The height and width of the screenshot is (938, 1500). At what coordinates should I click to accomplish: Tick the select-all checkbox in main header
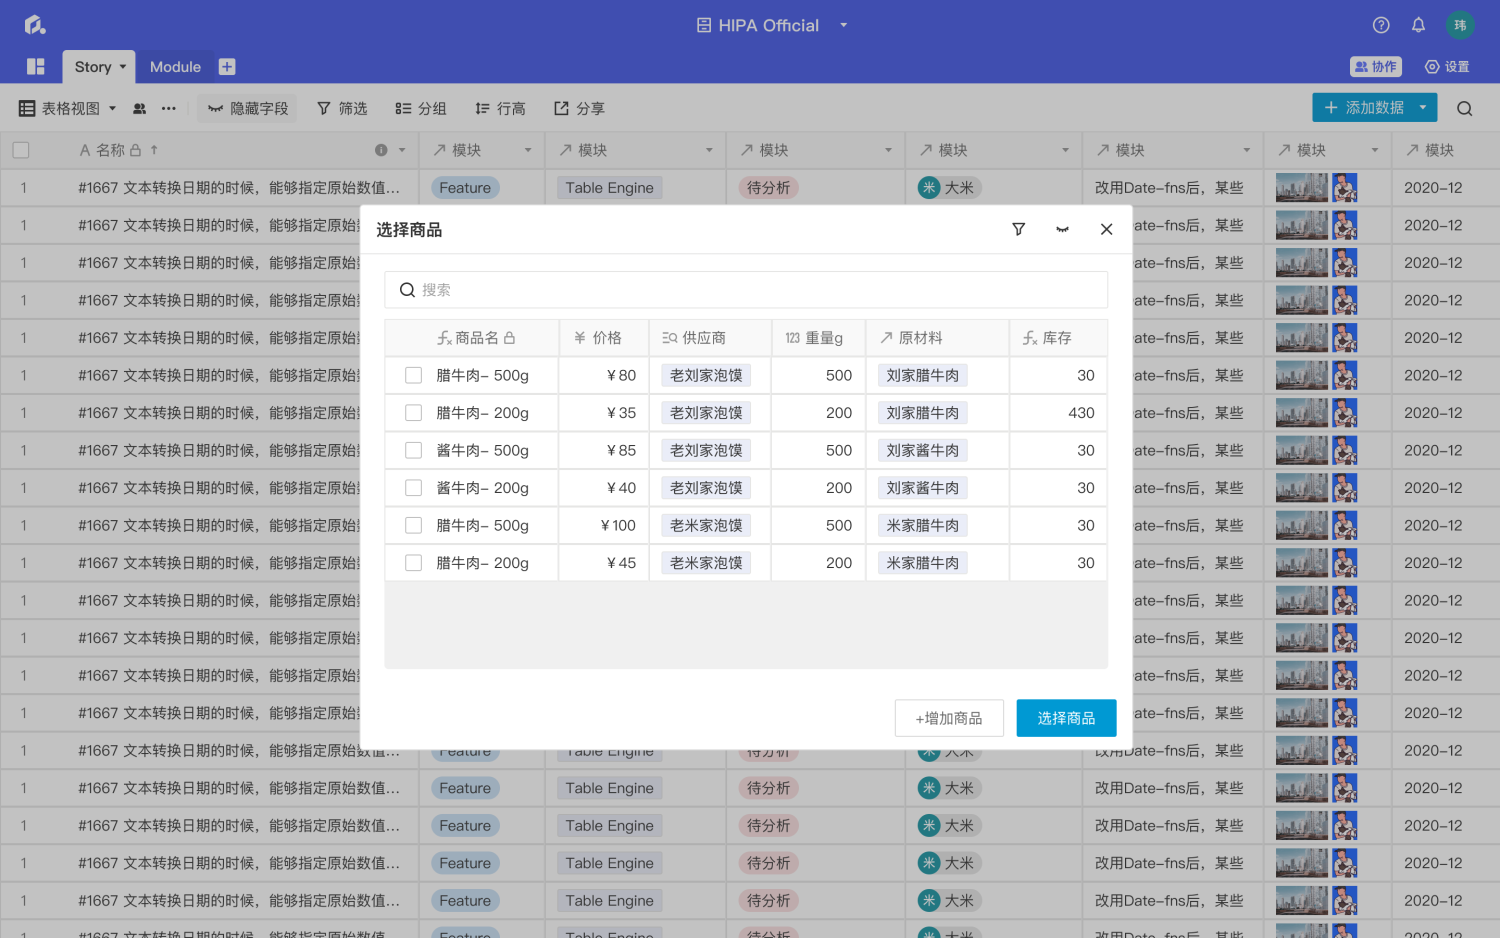point(21,150)
